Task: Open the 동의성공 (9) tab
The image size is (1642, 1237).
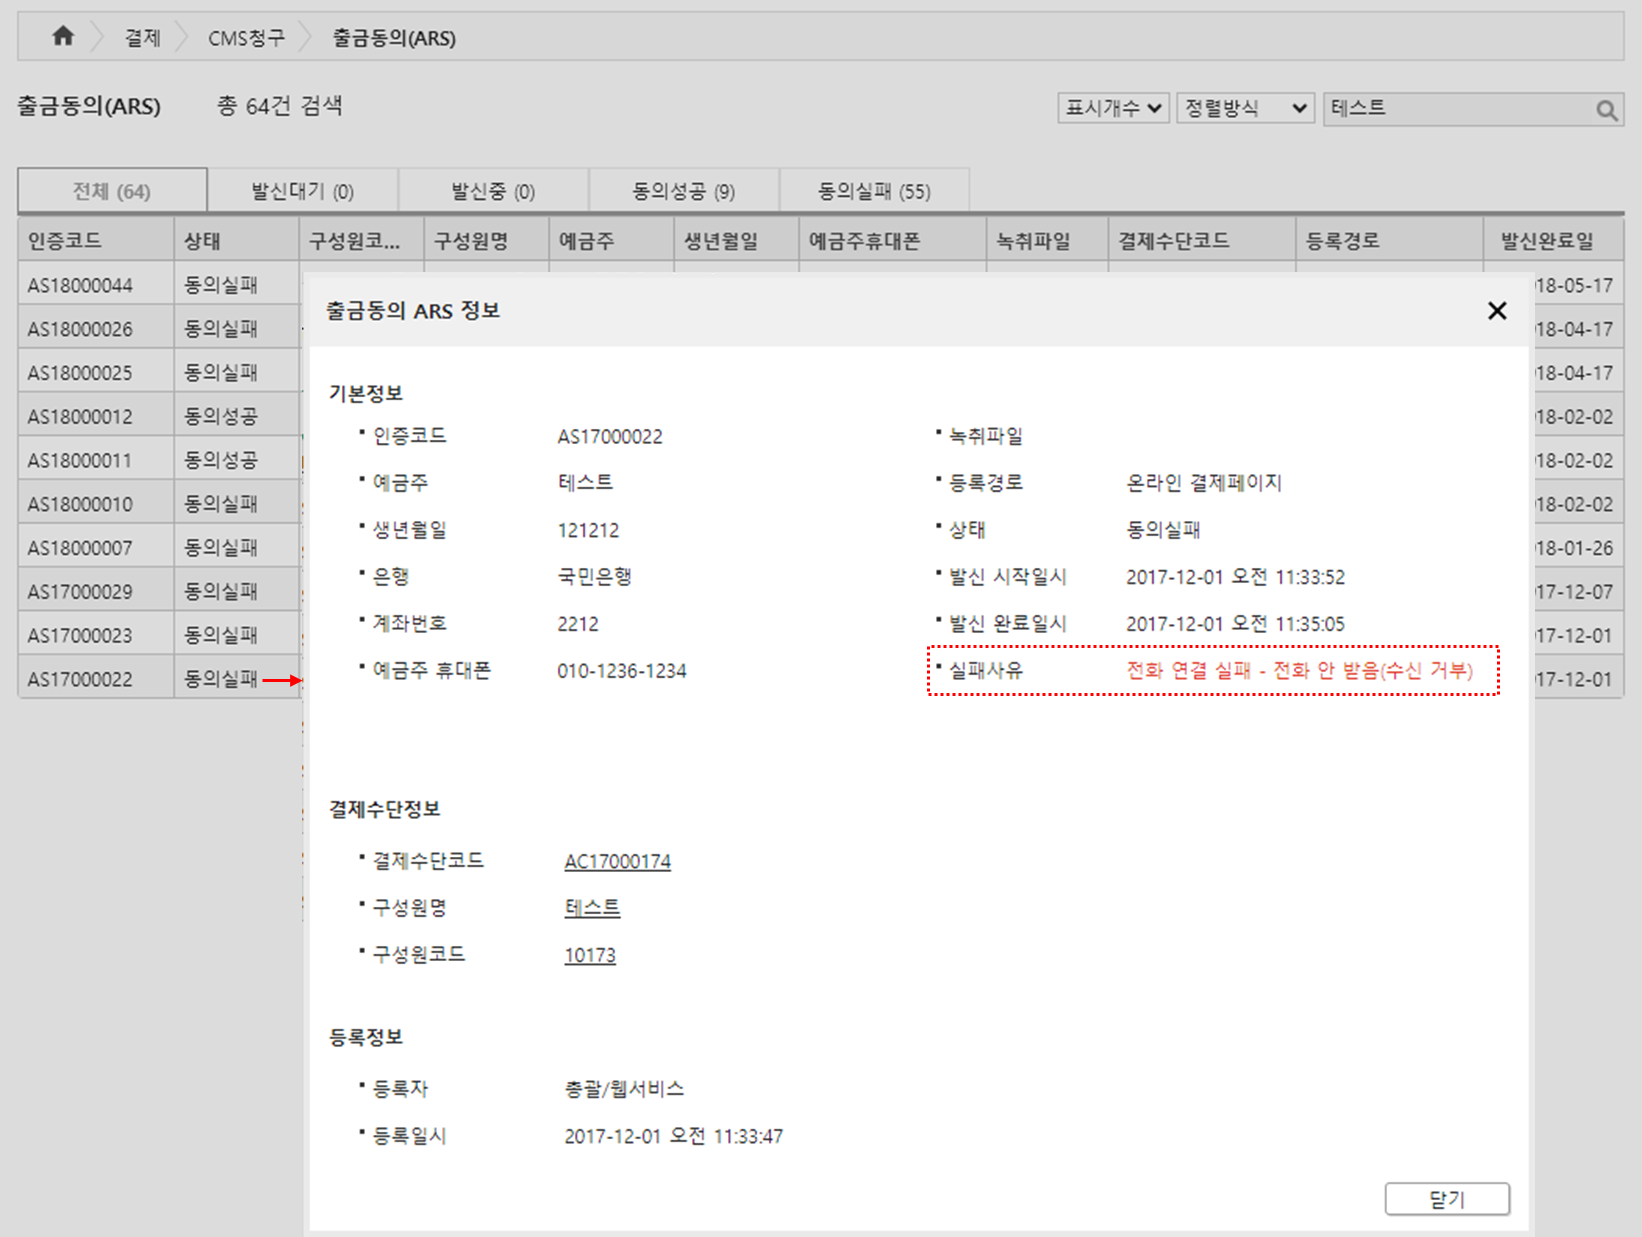Action: (x=684, y=191)
